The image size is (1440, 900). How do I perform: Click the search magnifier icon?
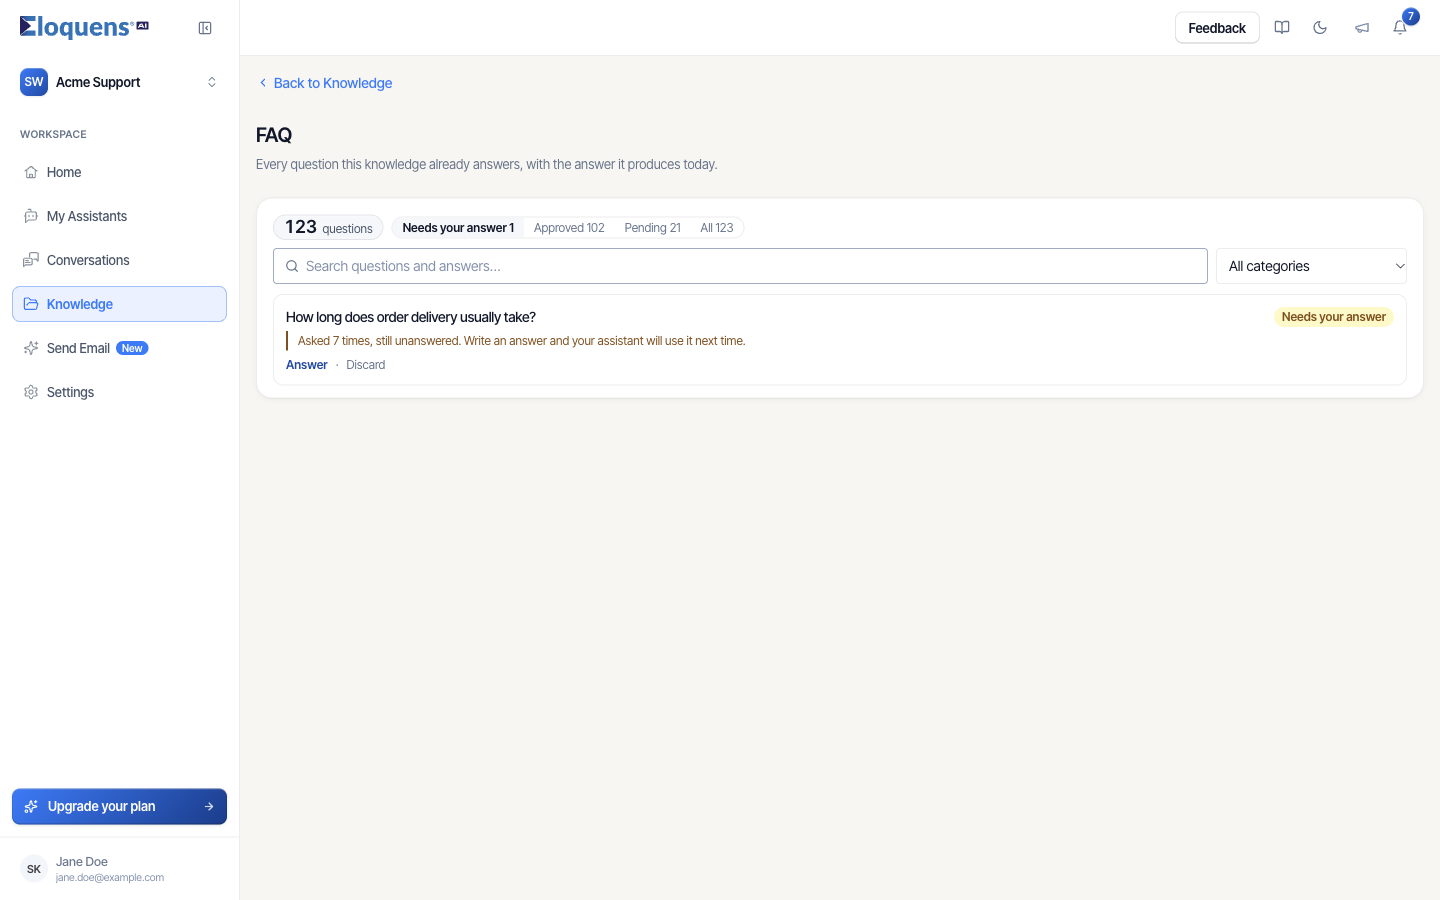(x=292, y=266)
